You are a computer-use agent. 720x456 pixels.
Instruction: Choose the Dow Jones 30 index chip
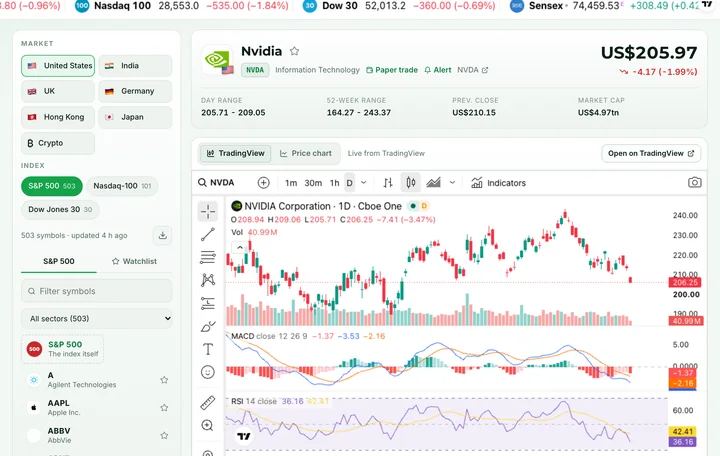tap(60, 209)
